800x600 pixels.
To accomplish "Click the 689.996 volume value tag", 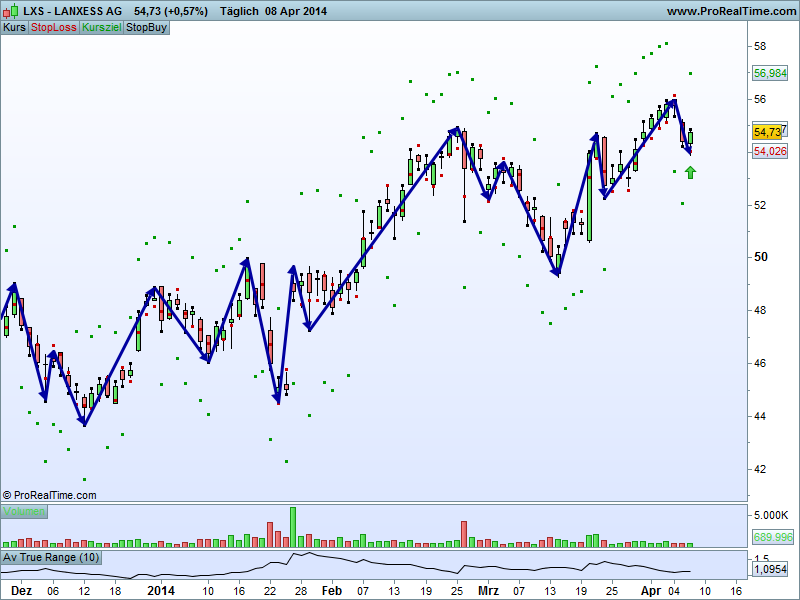I will click(773, 537).
